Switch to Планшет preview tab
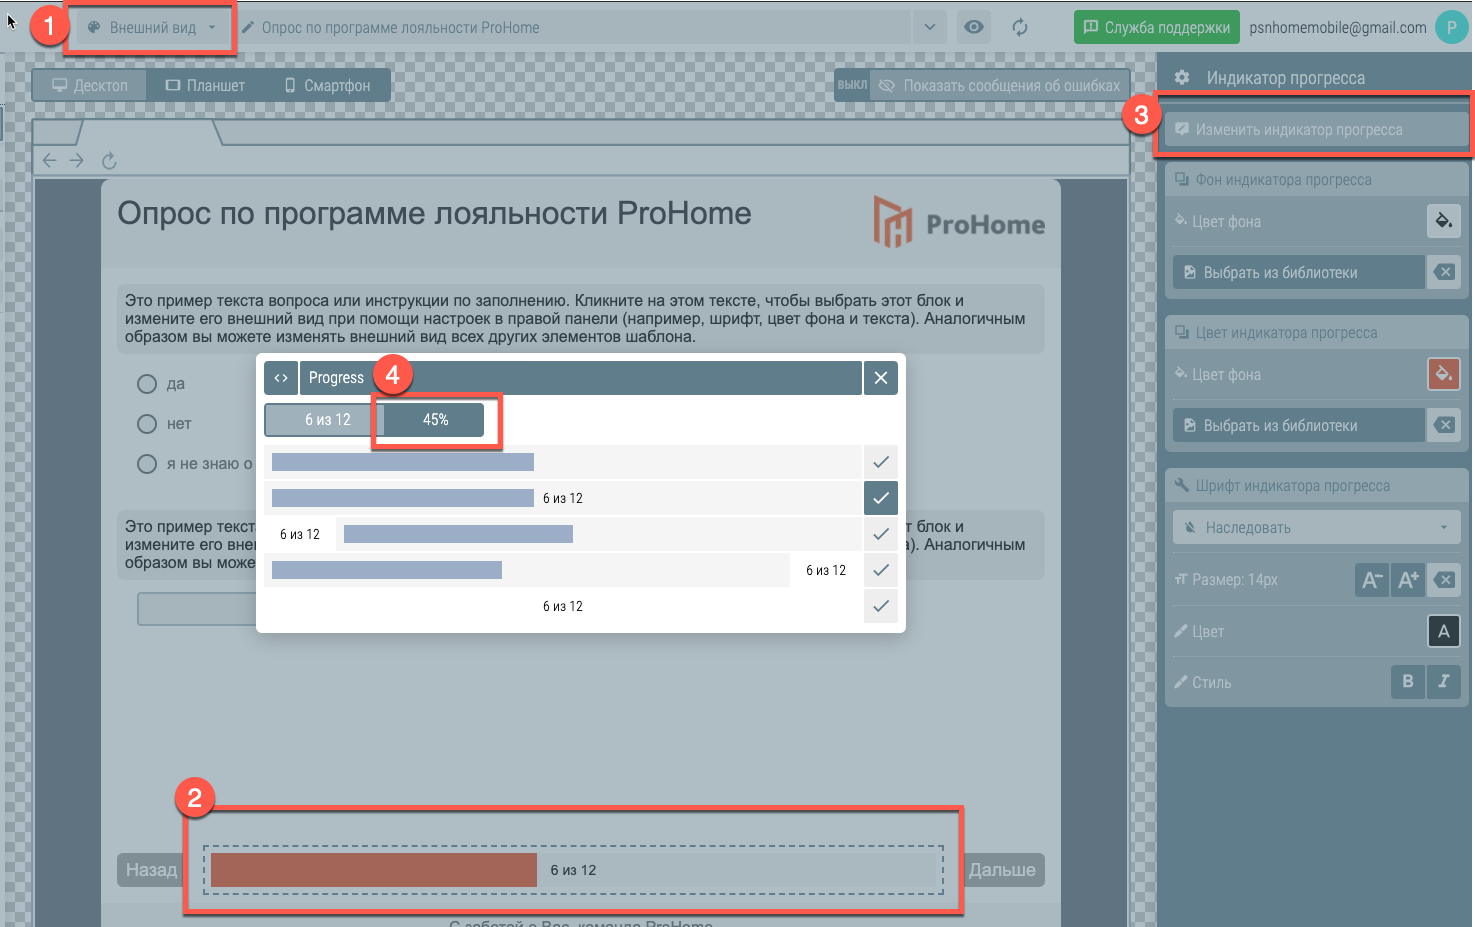1475x927 pixels. point(205,85)
